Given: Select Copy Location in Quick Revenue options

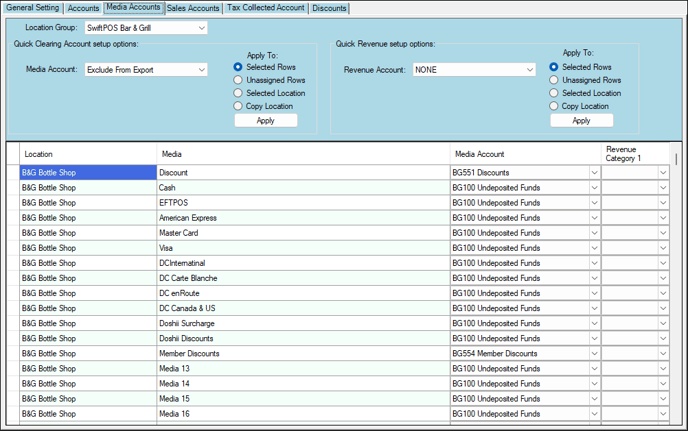Looking at the screenshot, I should coord(555,106).
